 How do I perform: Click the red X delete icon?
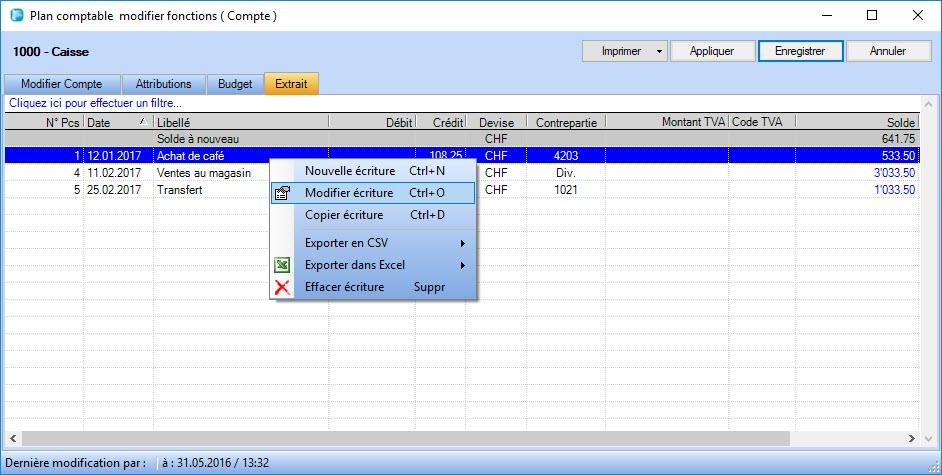[x=282, y=288]
